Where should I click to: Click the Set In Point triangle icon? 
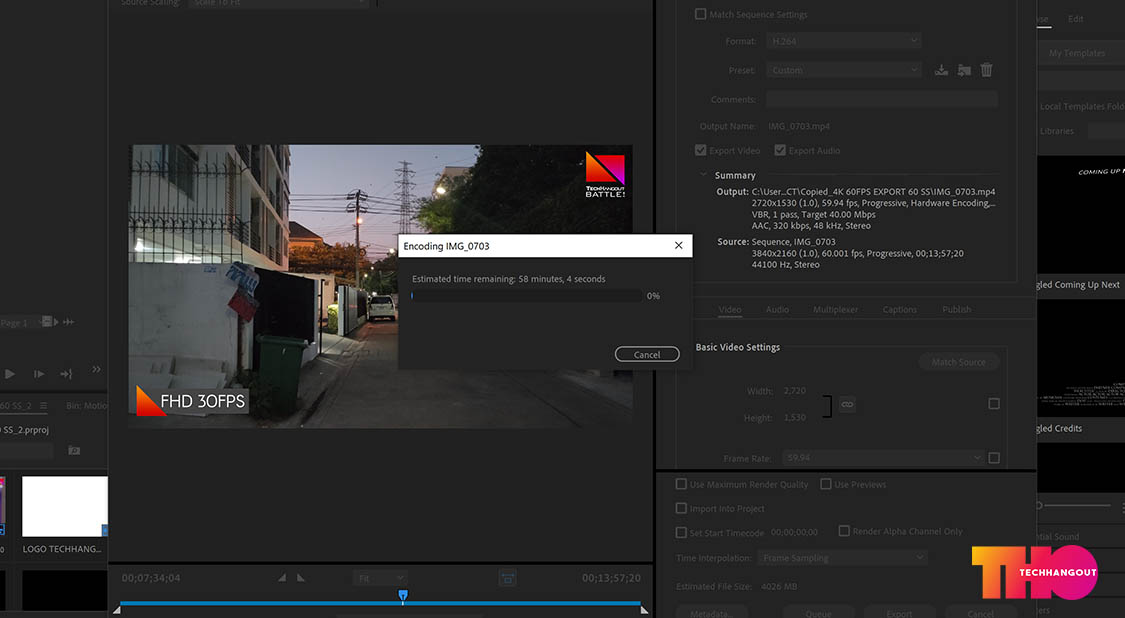(282, 578)
